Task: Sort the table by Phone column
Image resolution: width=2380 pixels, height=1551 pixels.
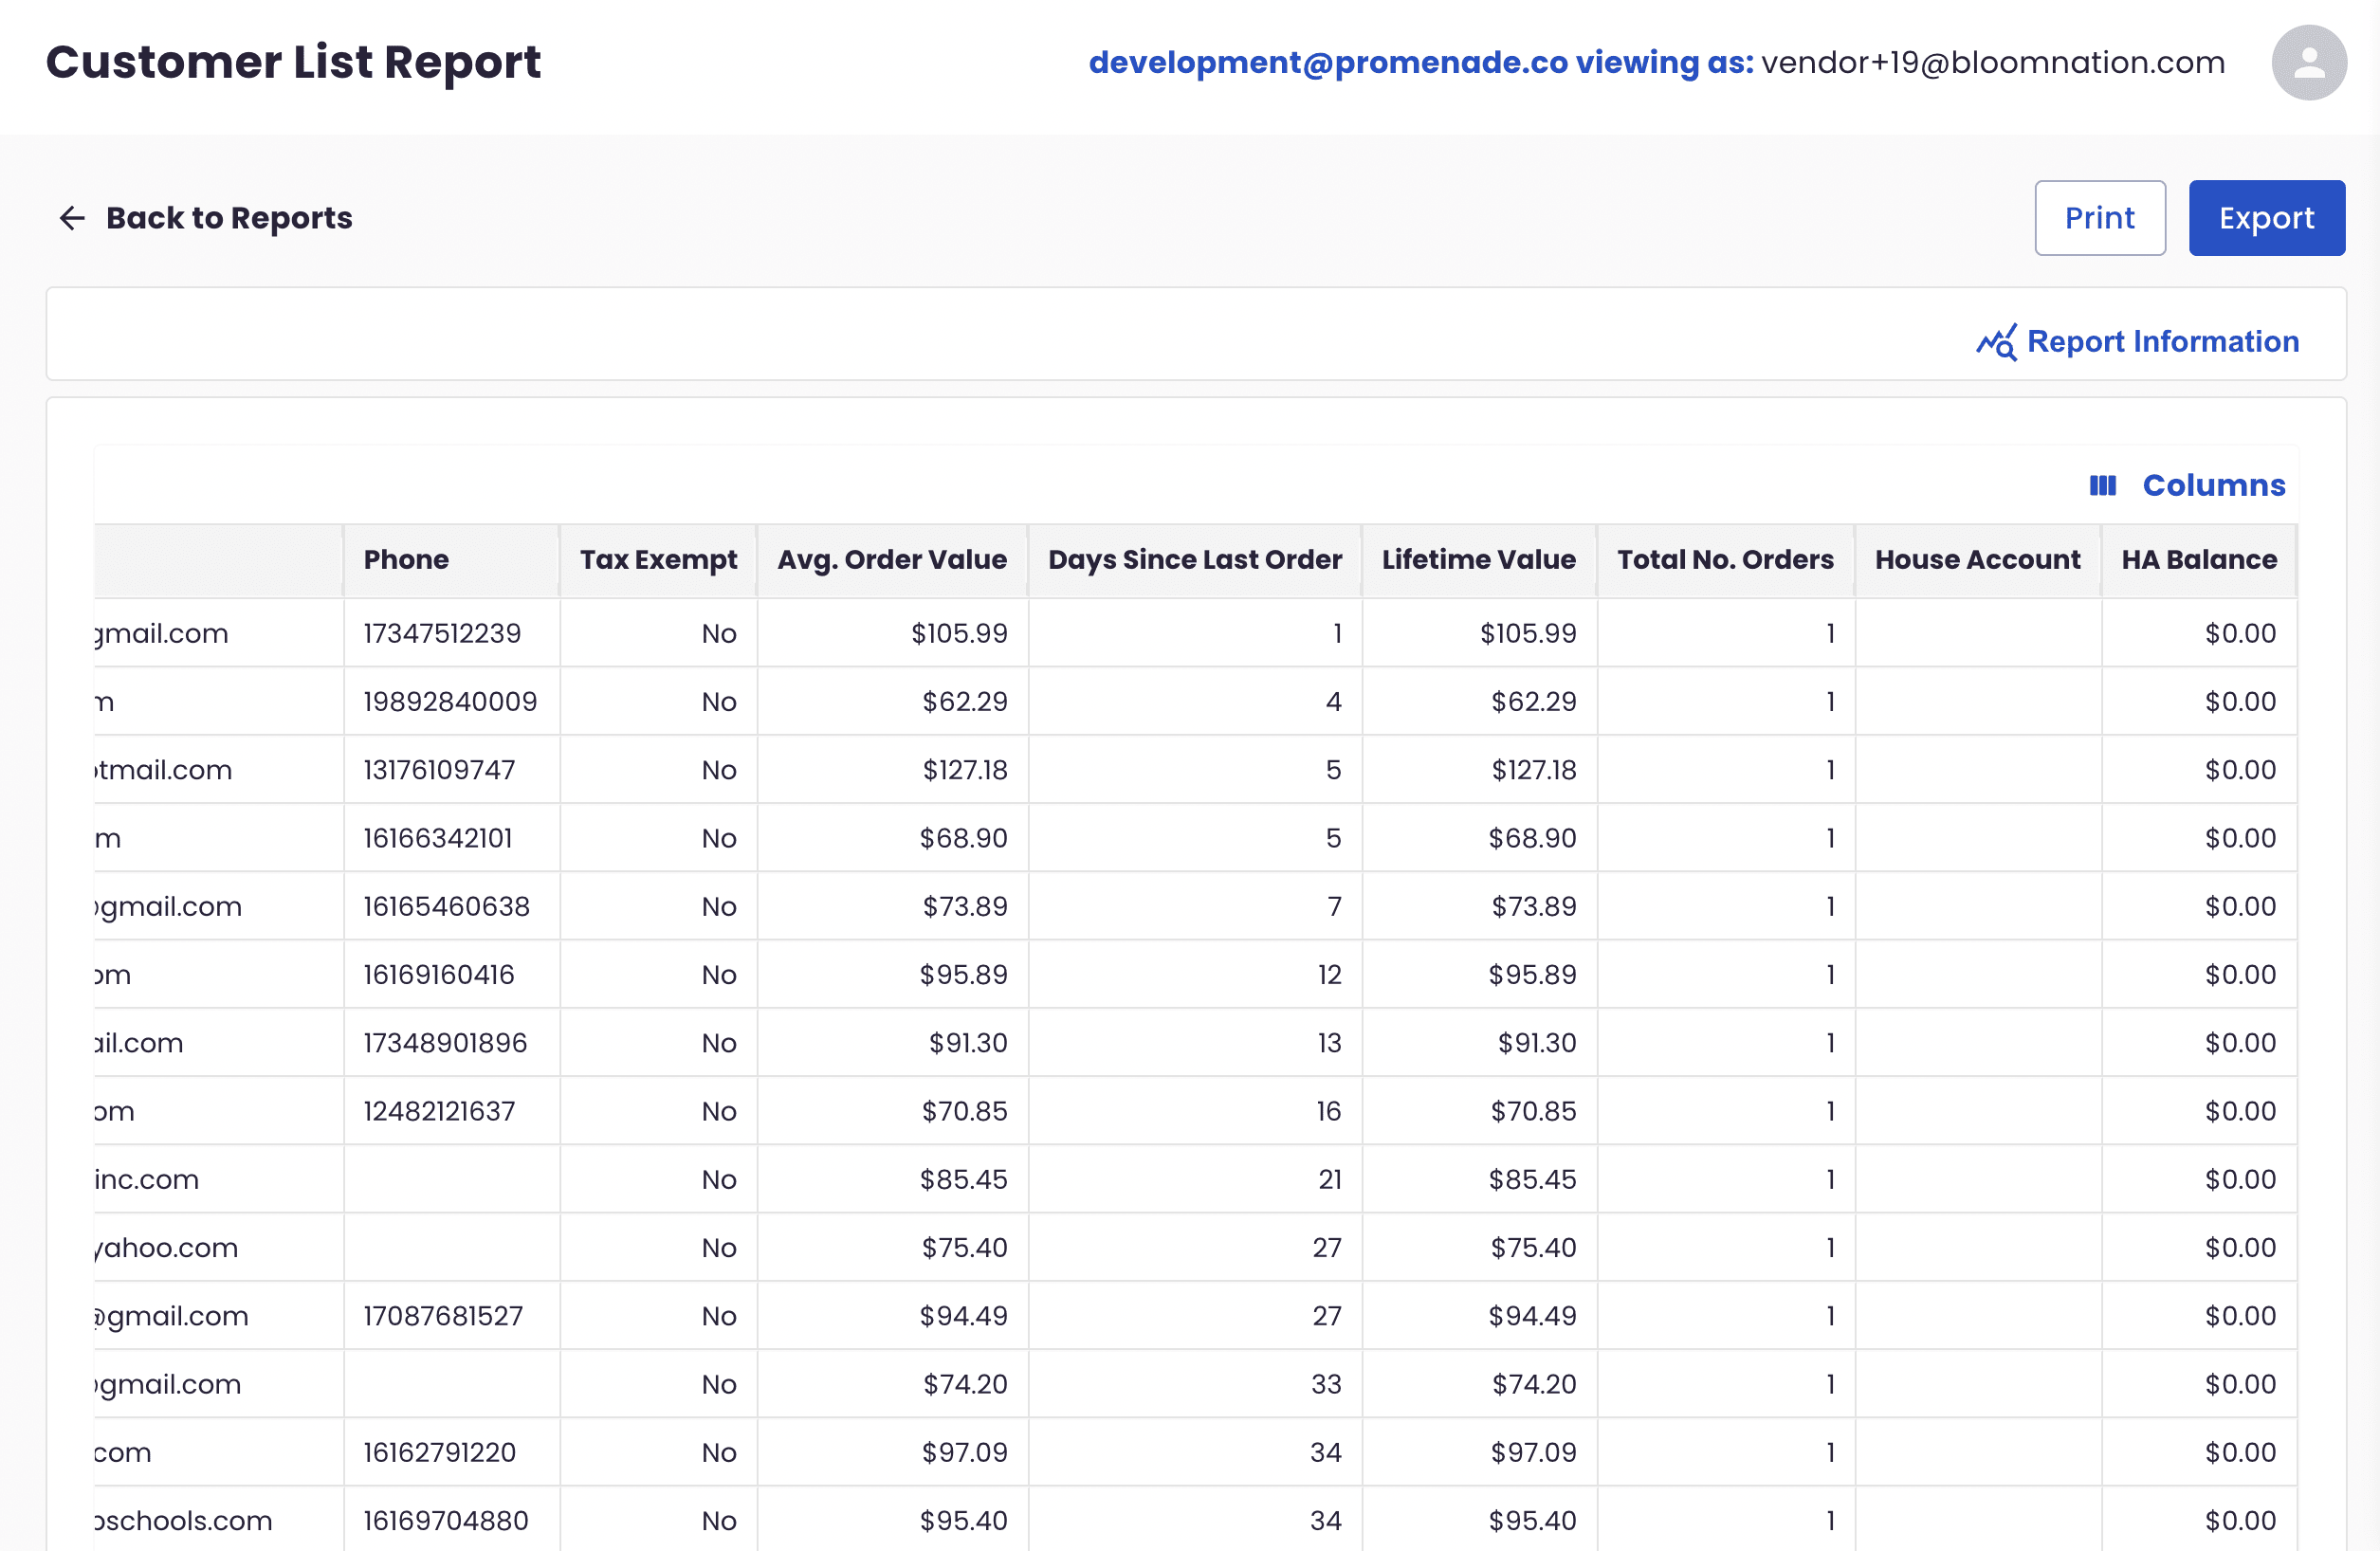Action: click(x=405, y=560)
